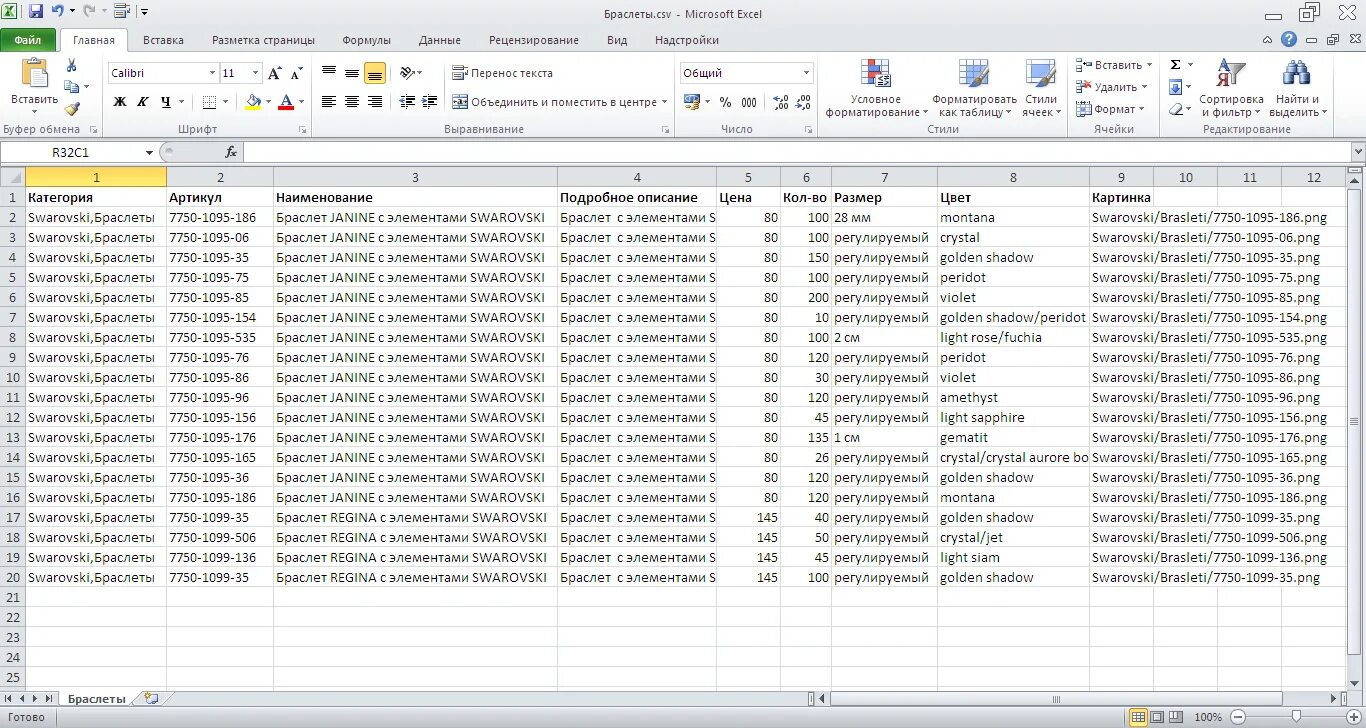Click the AutoSum sigma icon
This screenshot has width=1366, height=728.
tap(1176, 65)
